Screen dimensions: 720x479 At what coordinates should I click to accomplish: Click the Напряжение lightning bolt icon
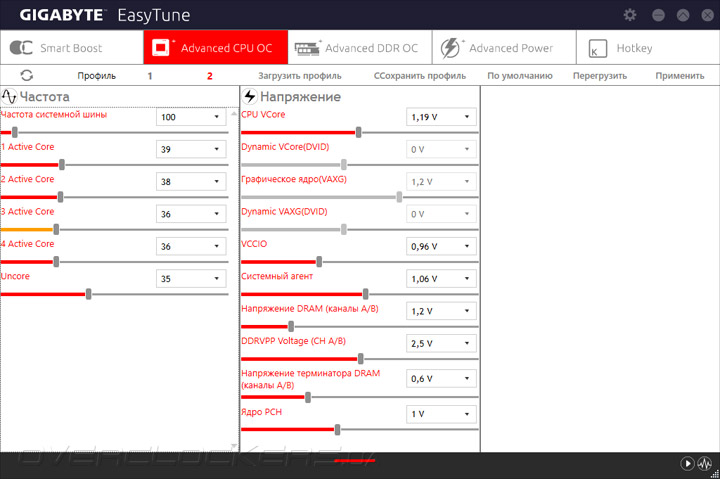pos(249,96)
